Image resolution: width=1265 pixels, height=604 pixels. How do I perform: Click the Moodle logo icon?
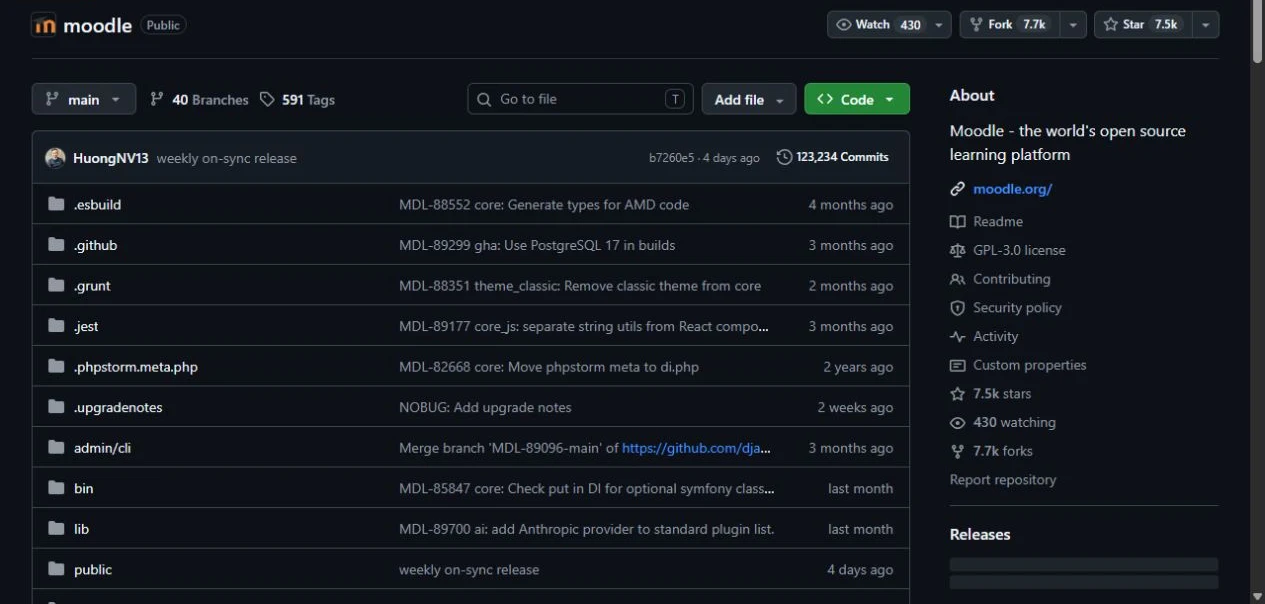coord(44,25)
